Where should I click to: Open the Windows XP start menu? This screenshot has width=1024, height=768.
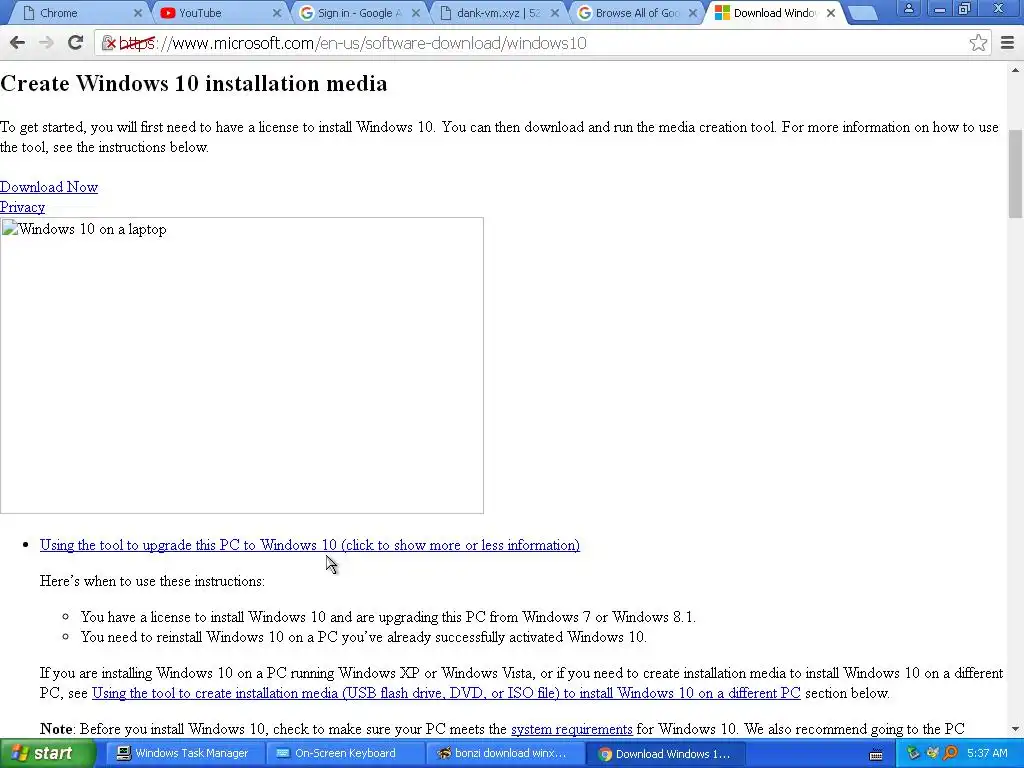tap(47, 754)
